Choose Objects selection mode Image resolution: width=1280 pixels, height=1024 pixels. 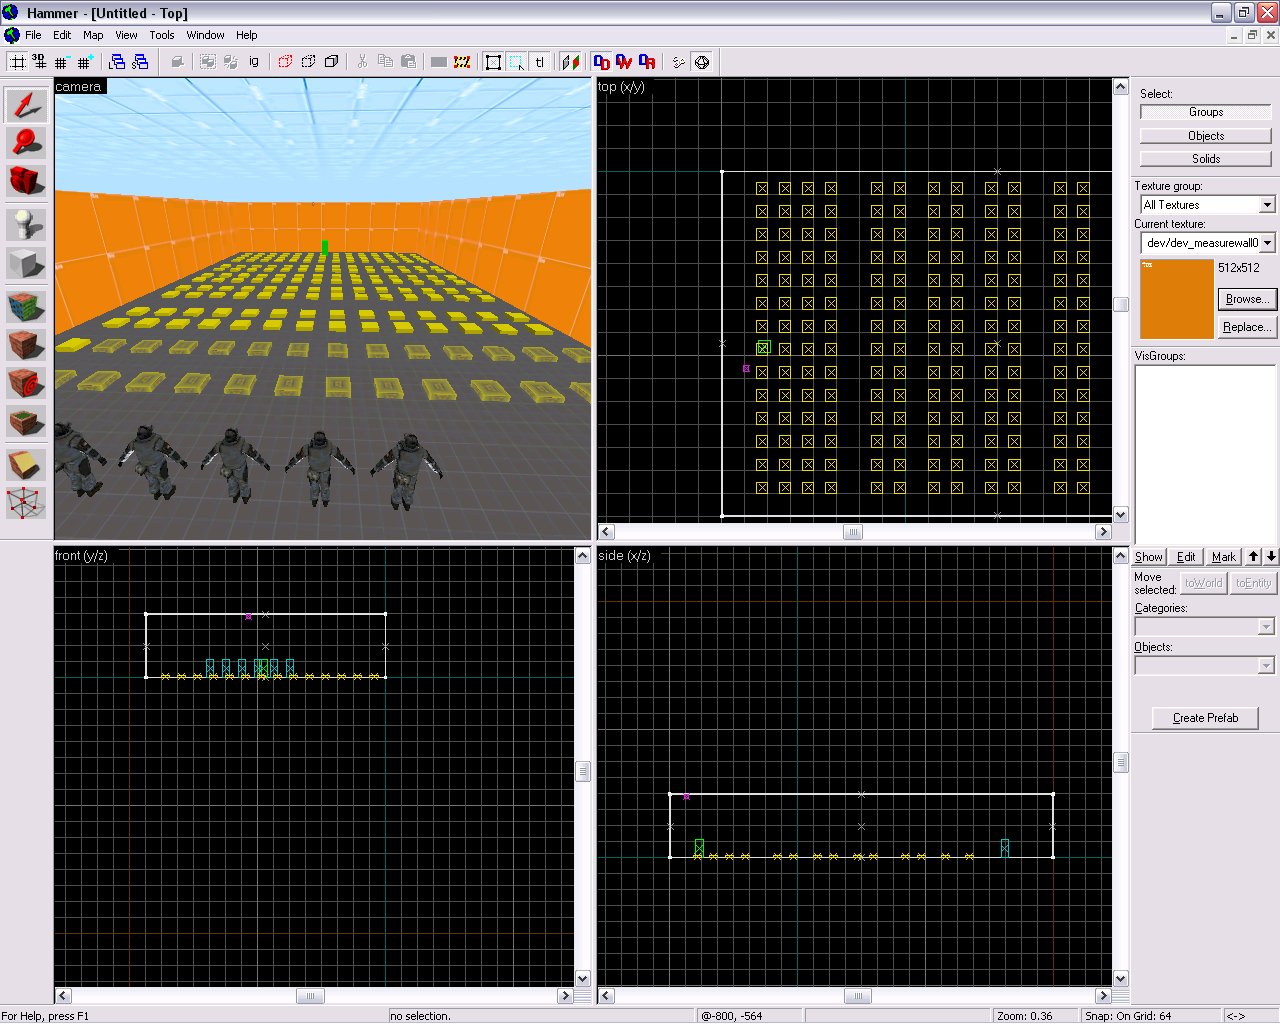(x=1206, y=136)
